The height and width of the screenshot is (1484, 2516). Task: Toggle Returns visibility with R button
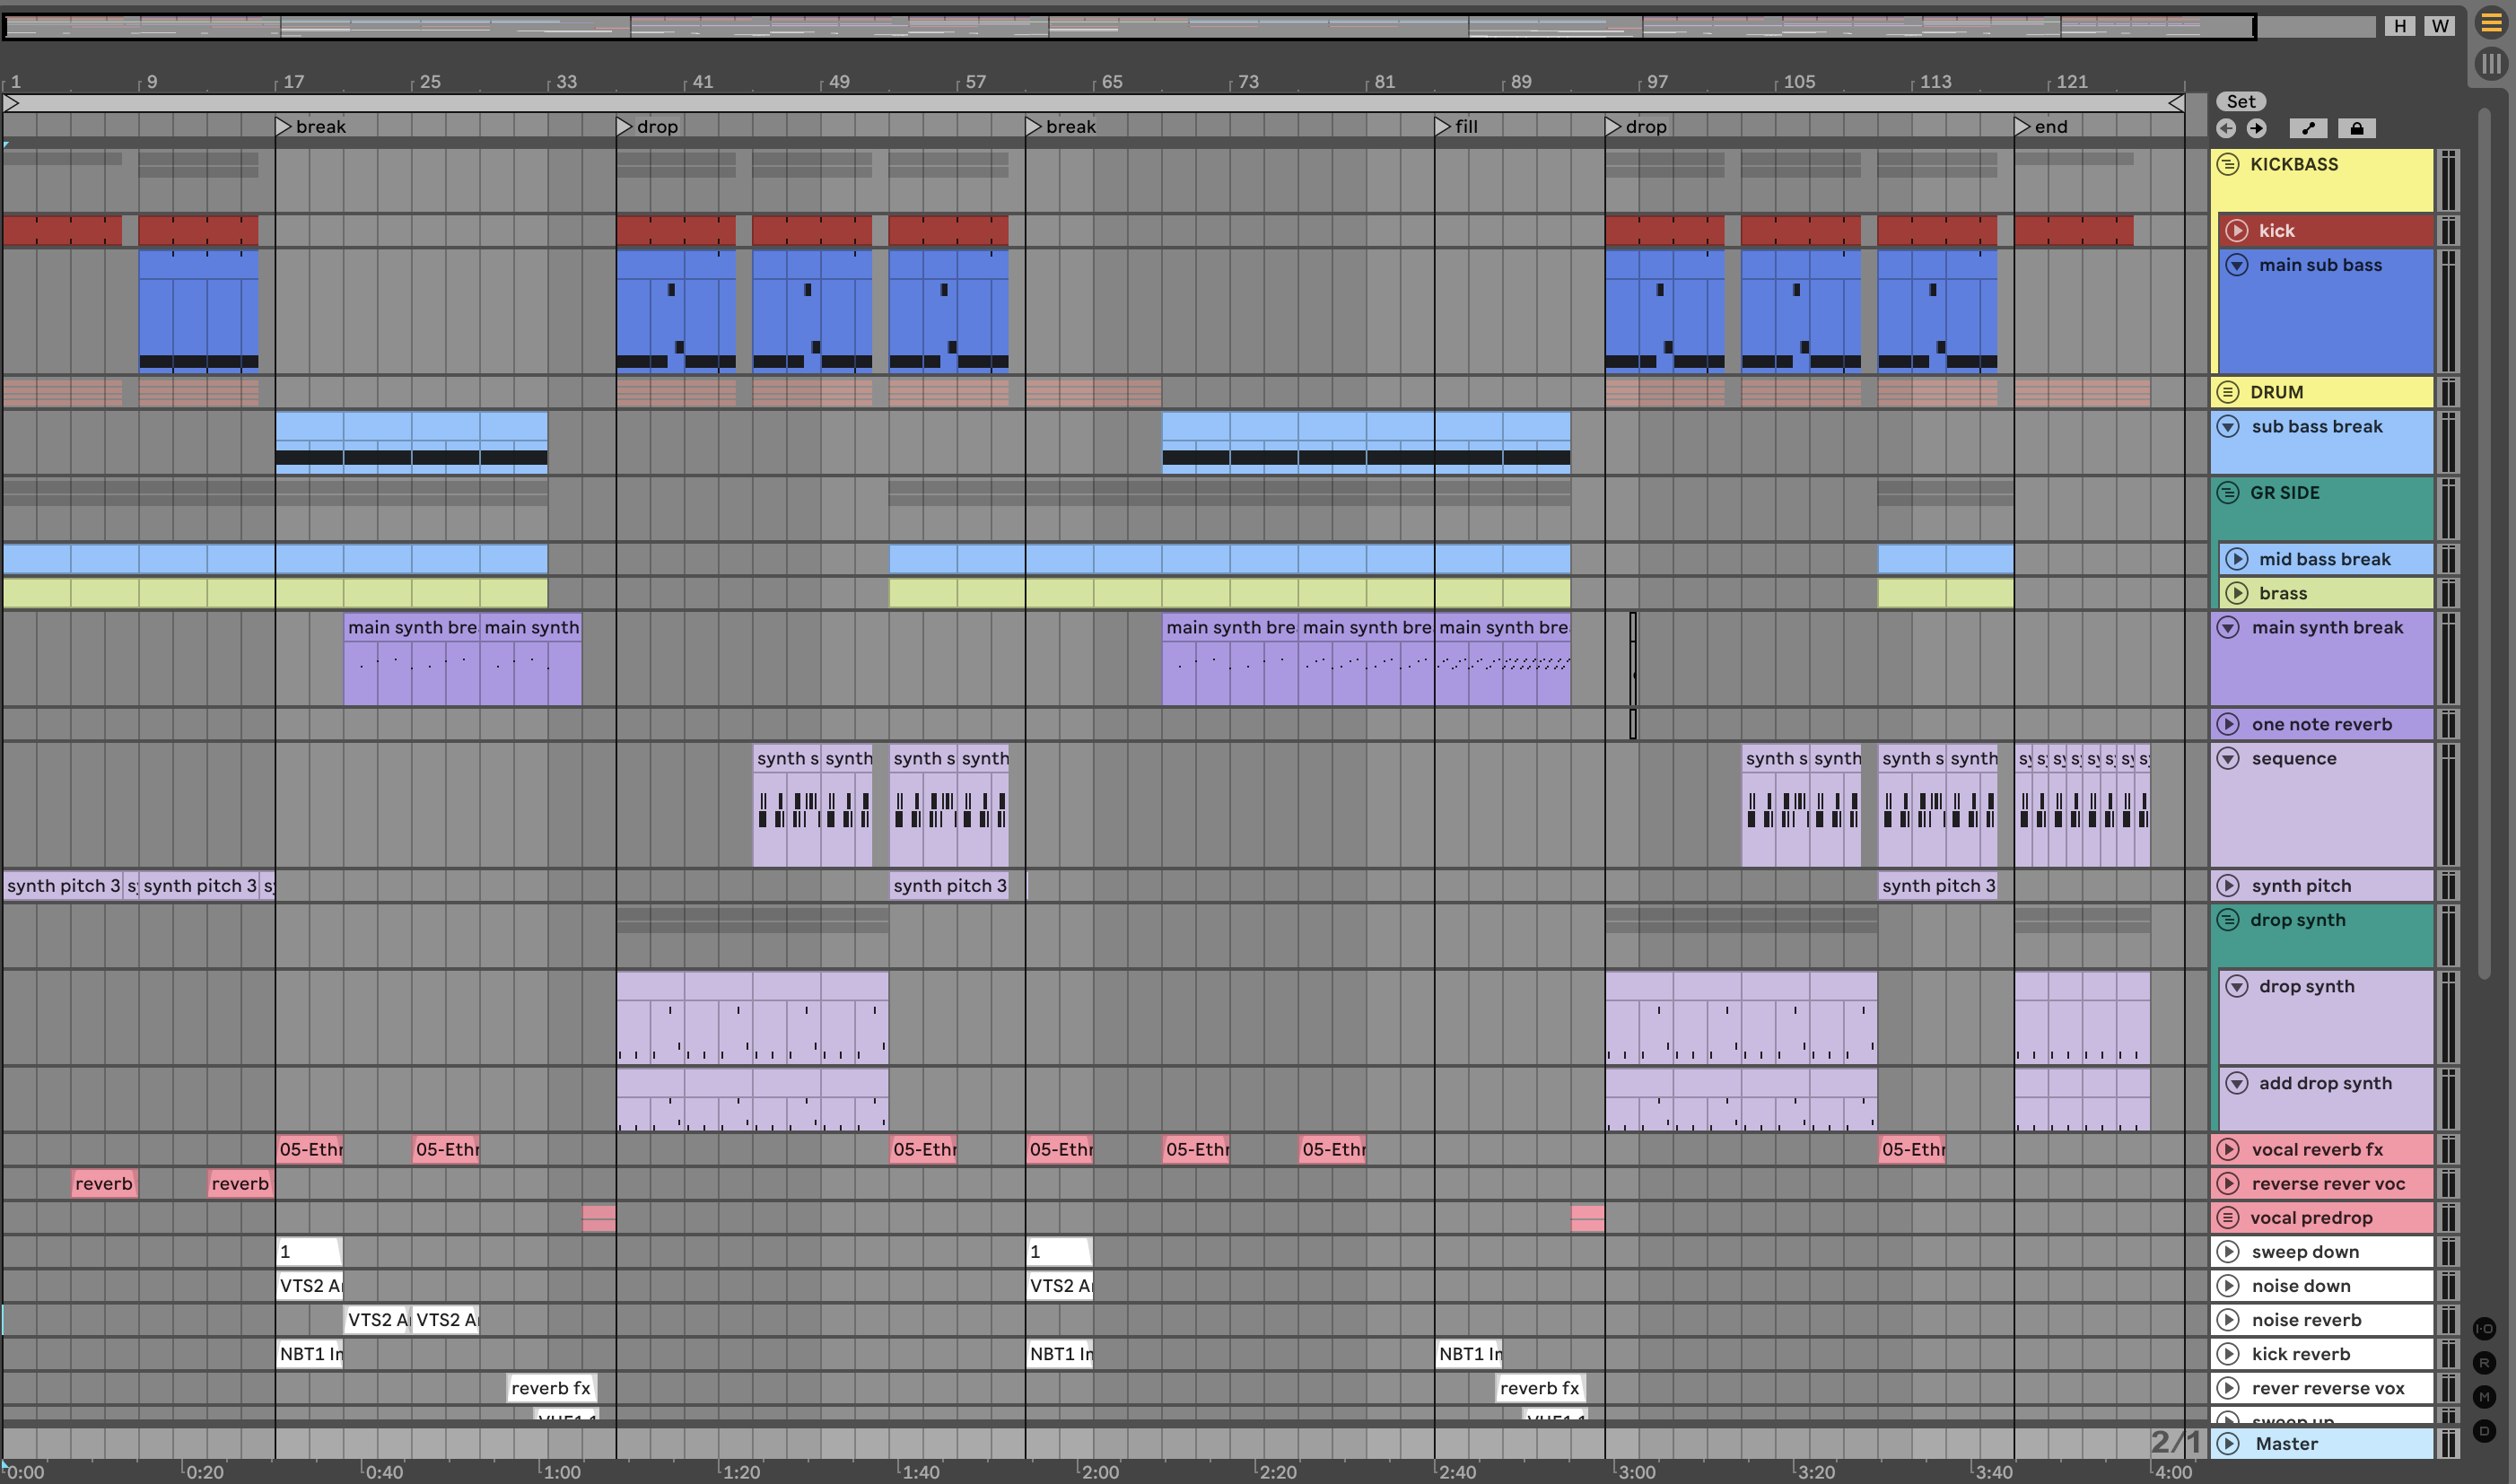point(2484,1363)
